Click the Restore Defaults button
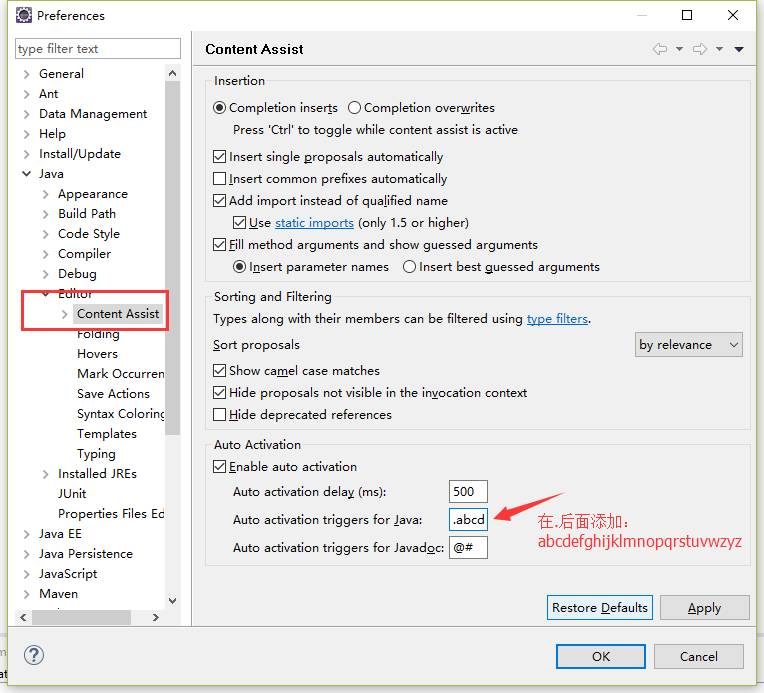 [x=599, y=607]
